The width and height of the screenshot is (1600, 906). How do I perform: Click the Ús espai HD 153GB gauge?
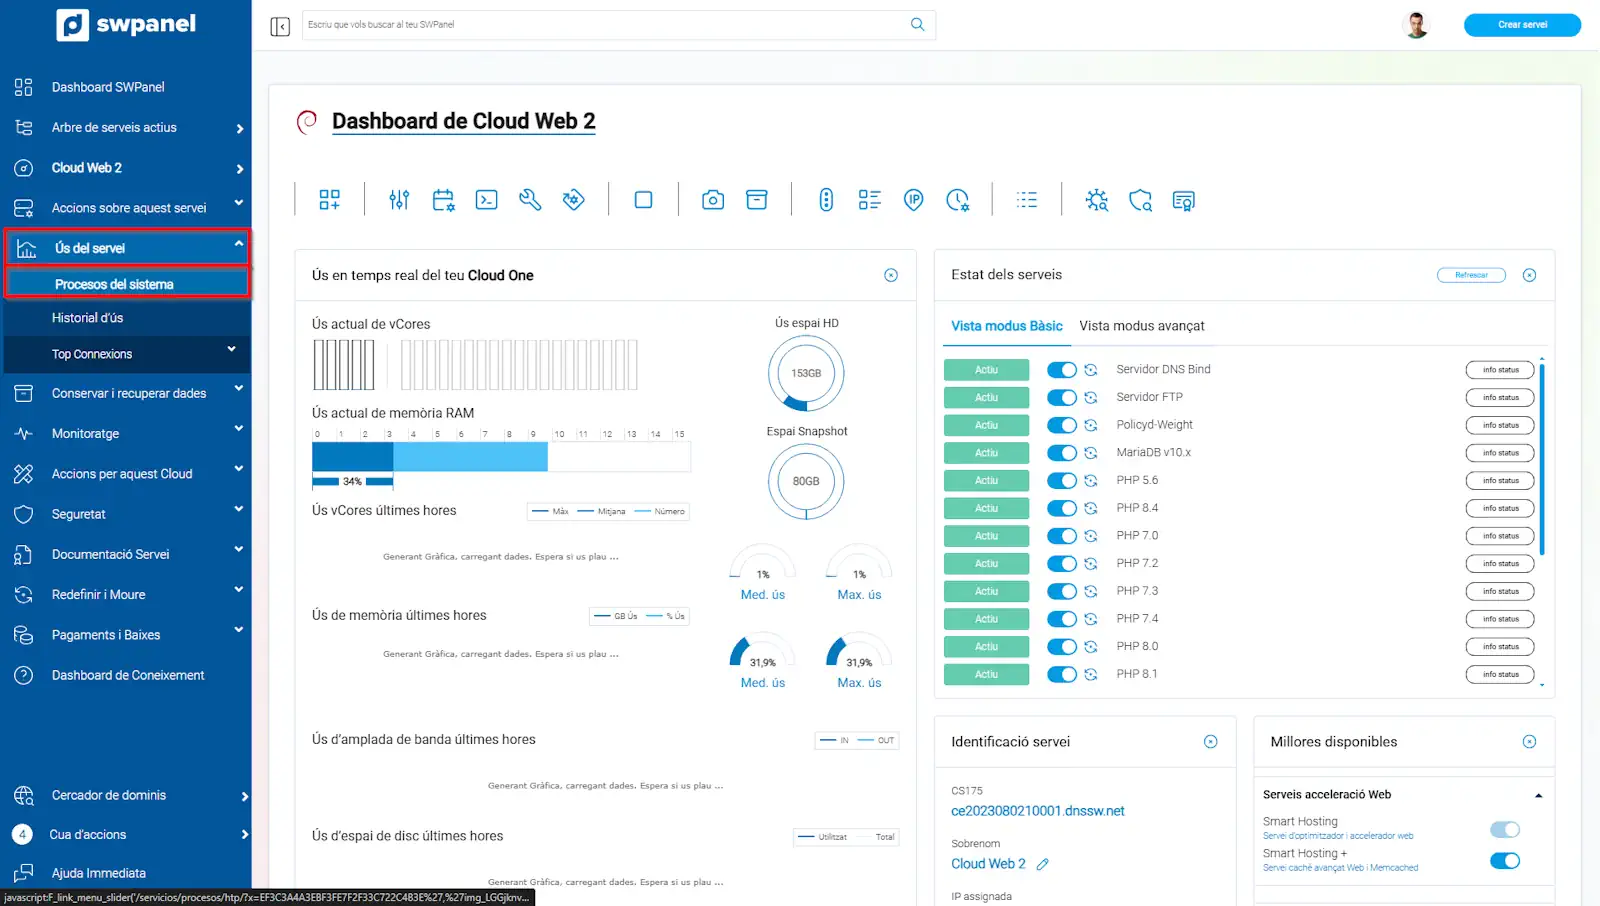[806, 373]
